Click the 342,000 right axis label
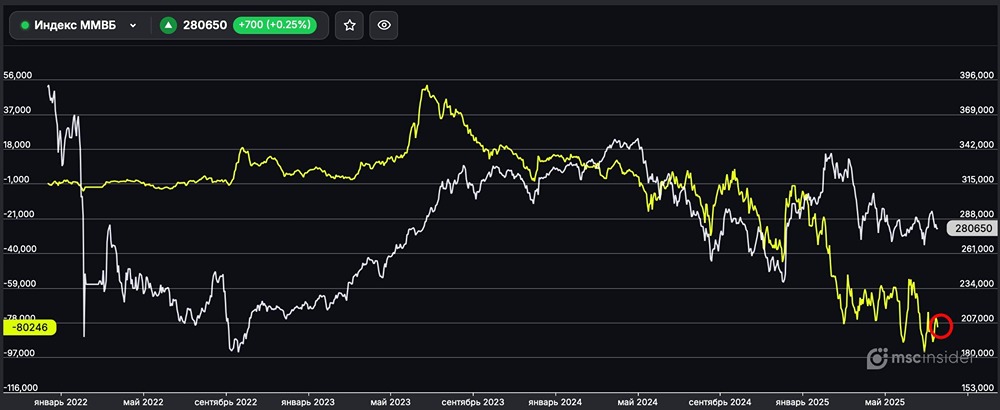 (x=978, y=145)
